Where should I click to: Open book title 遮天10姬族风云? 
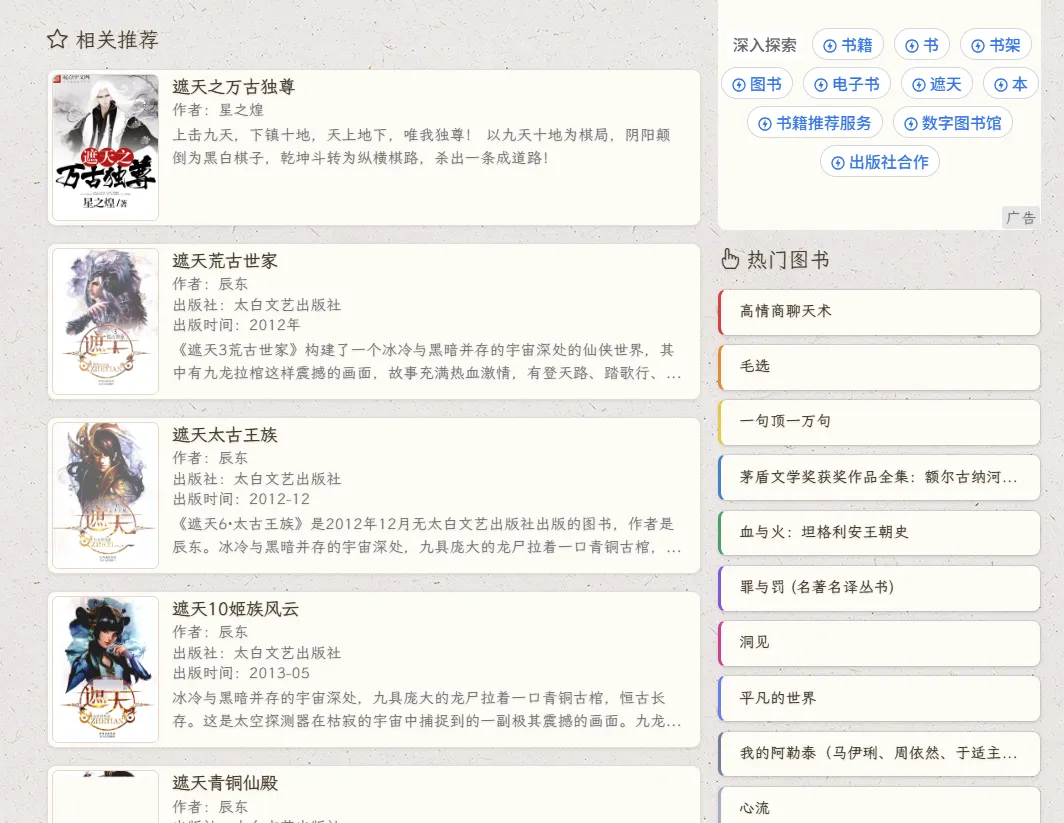coord(235,609)
